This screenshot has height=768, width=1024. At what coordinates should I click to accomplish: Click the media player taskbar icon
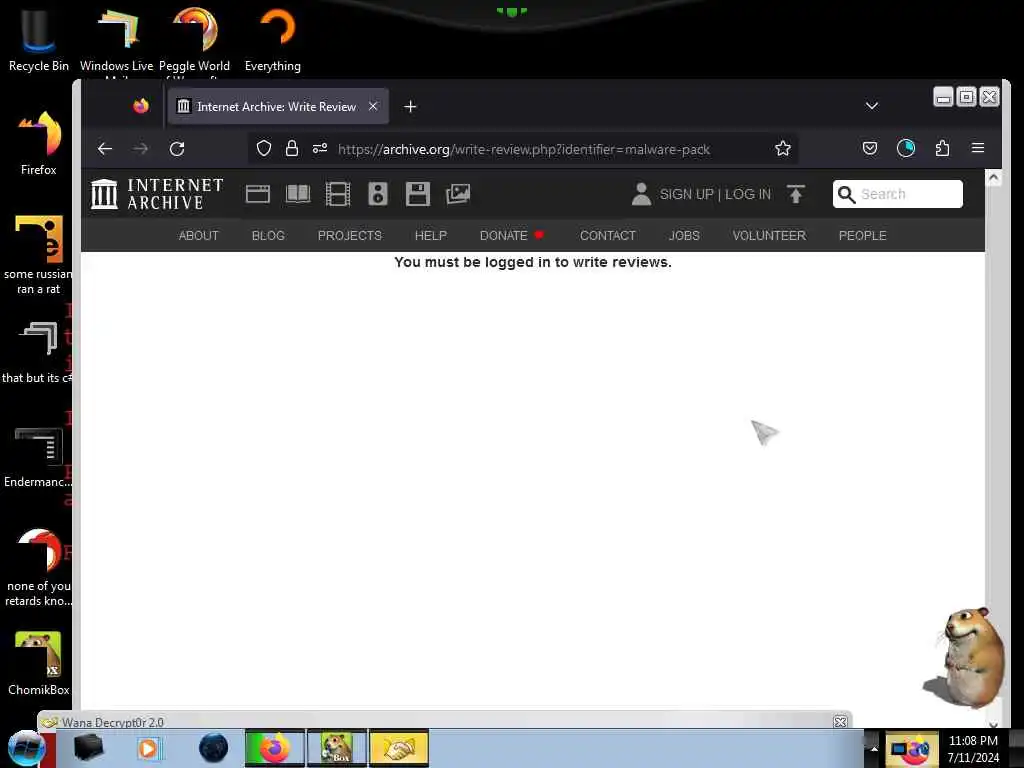pyautogui.click(x=148, y=748)
